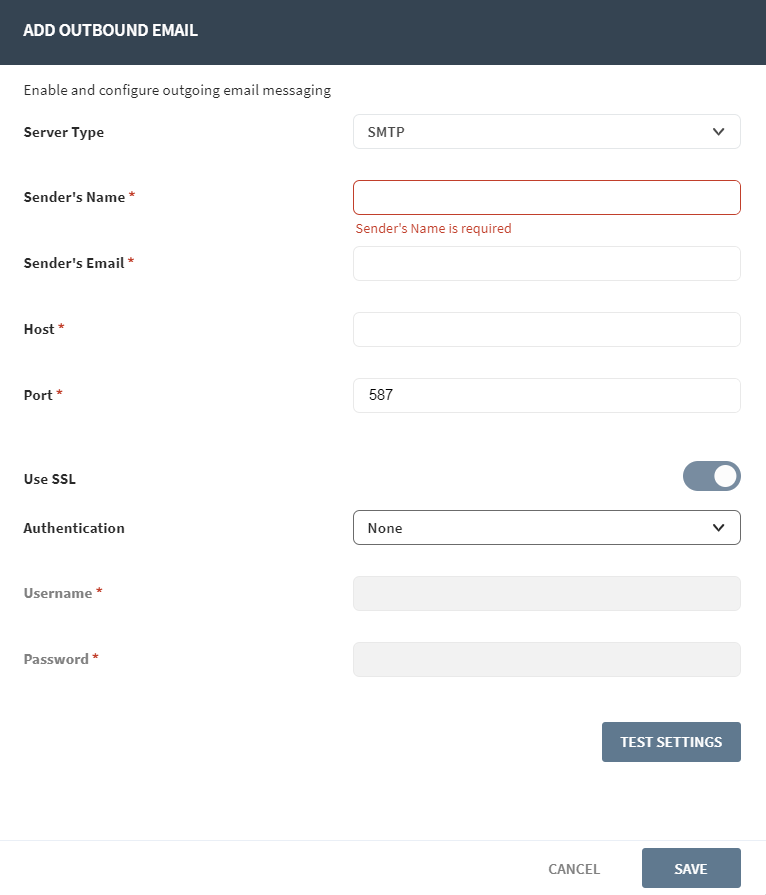Open the Server Type dropdown showing SMTP
The image size is (766, 895).
(547, 132)
